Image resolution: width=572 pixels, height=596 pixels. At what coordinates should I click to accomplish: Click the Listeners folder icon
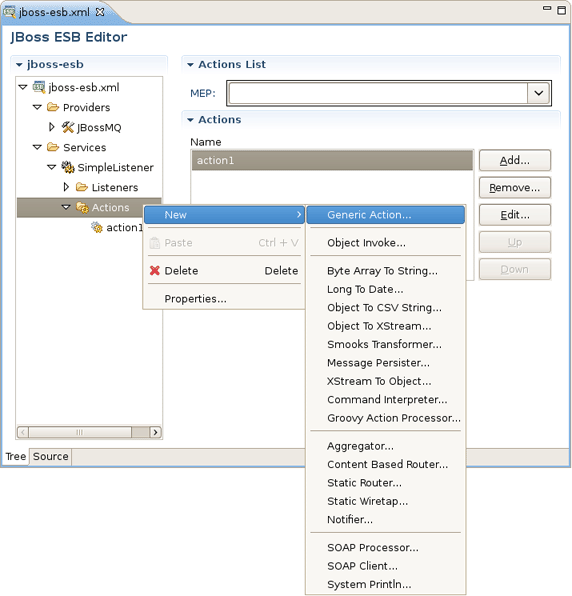82,187
